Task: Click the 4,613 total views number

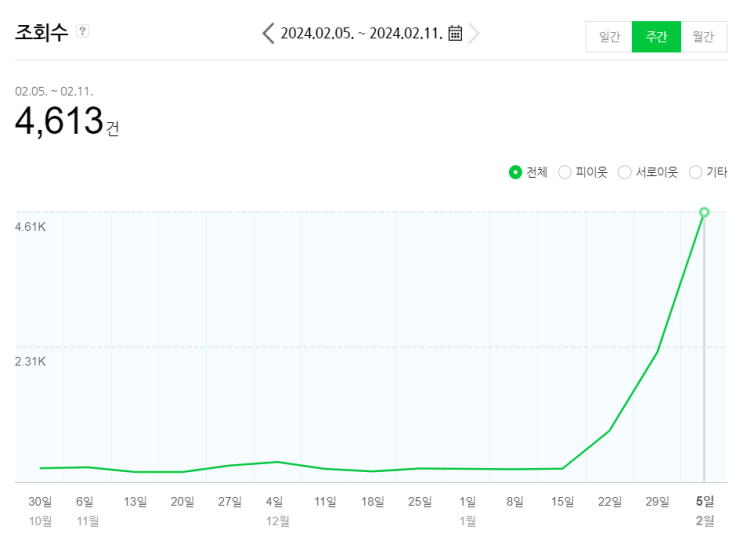Action: coord(59,121)
